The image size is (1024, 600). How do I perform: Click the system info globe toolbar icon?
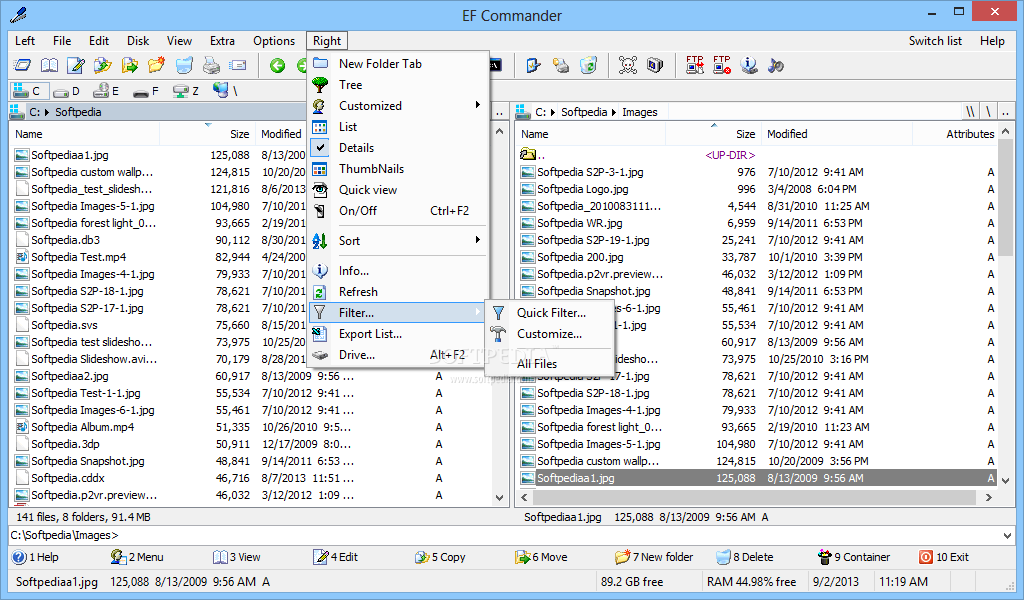(x=748, y=65)
